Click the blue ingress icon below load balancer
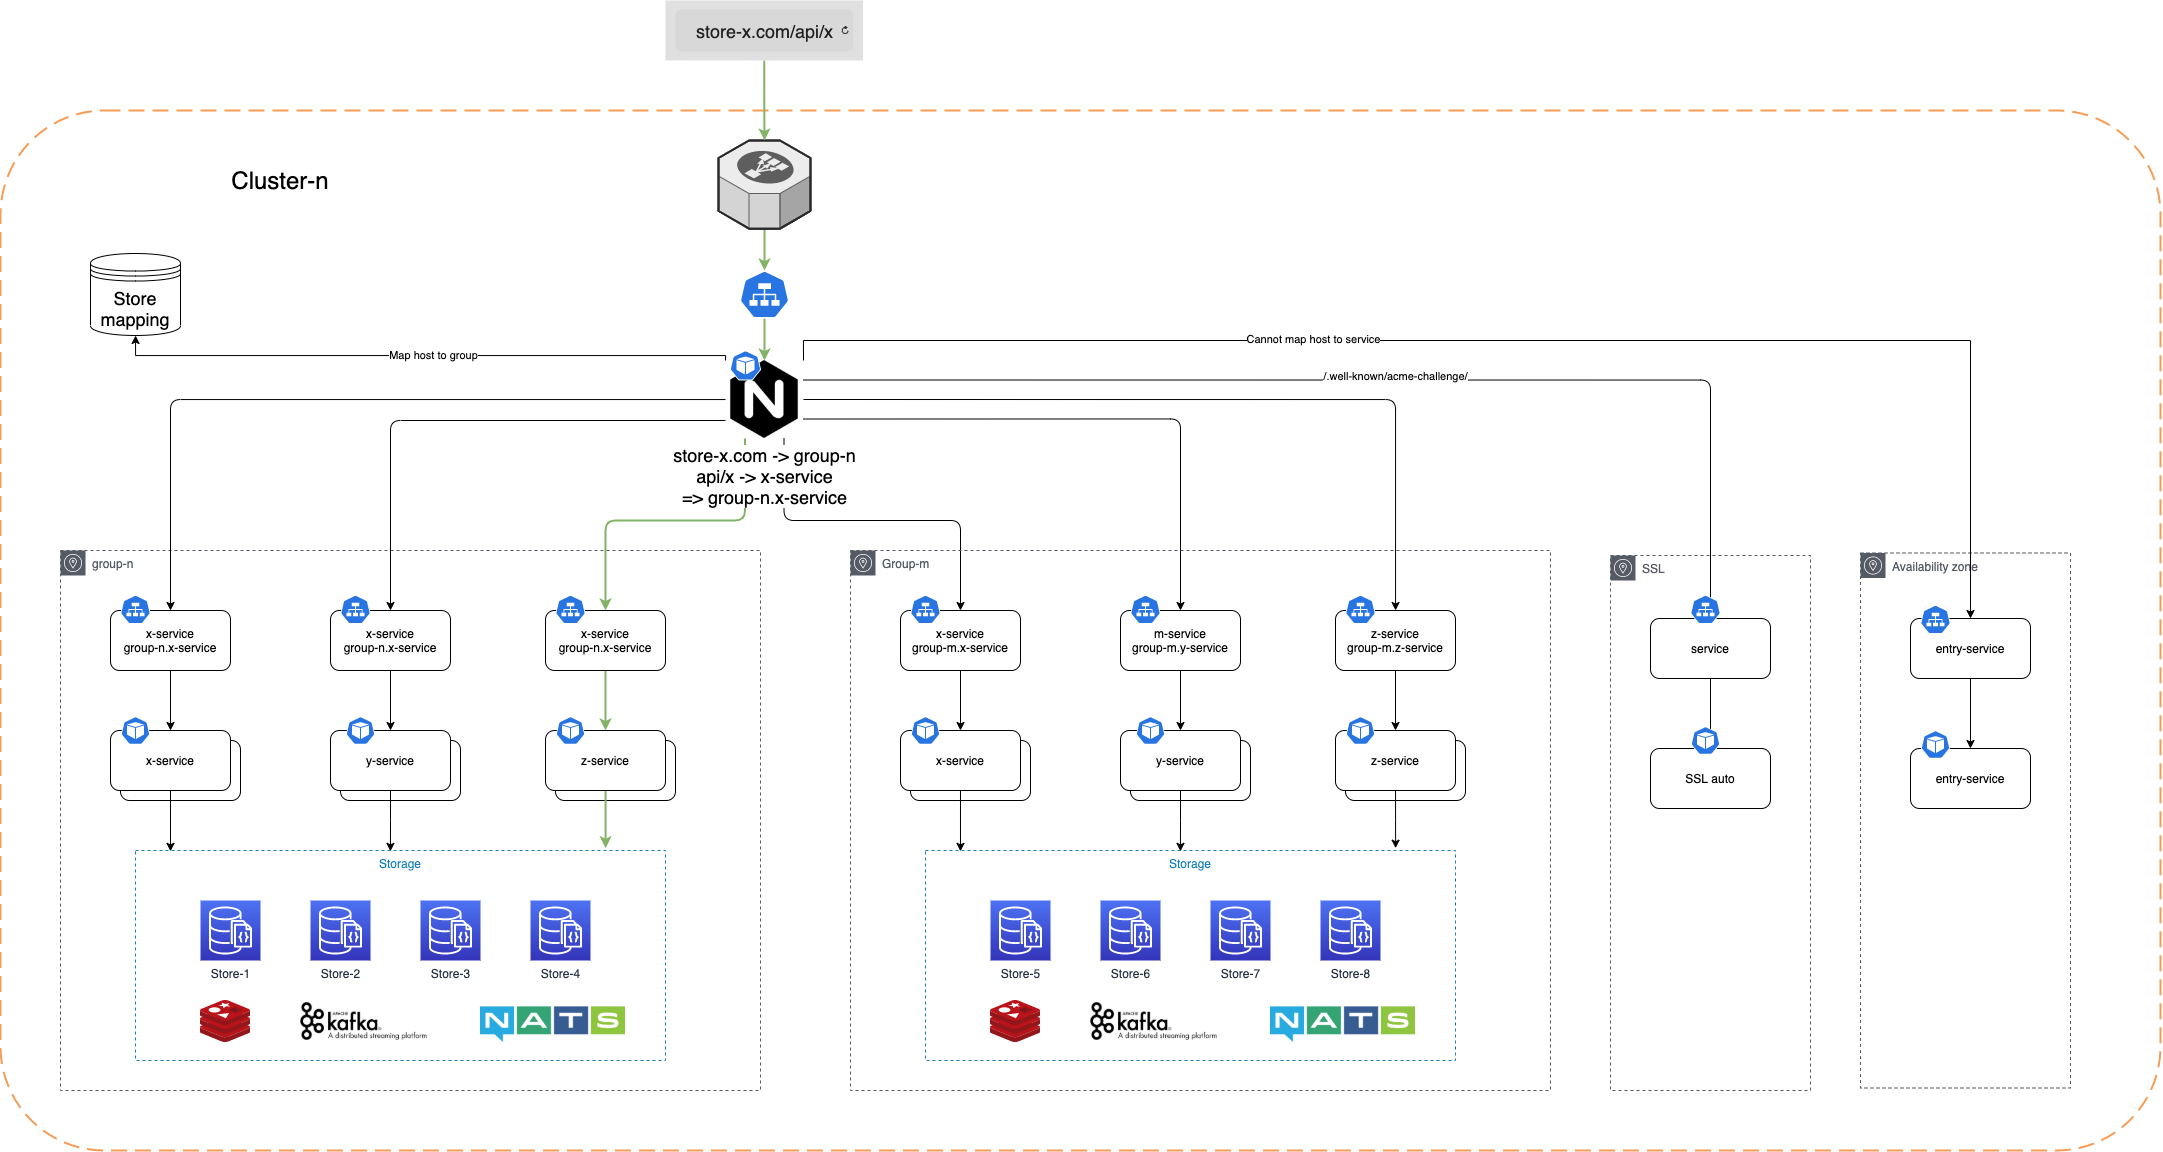2163x1152 pixels. coord(764,296)
